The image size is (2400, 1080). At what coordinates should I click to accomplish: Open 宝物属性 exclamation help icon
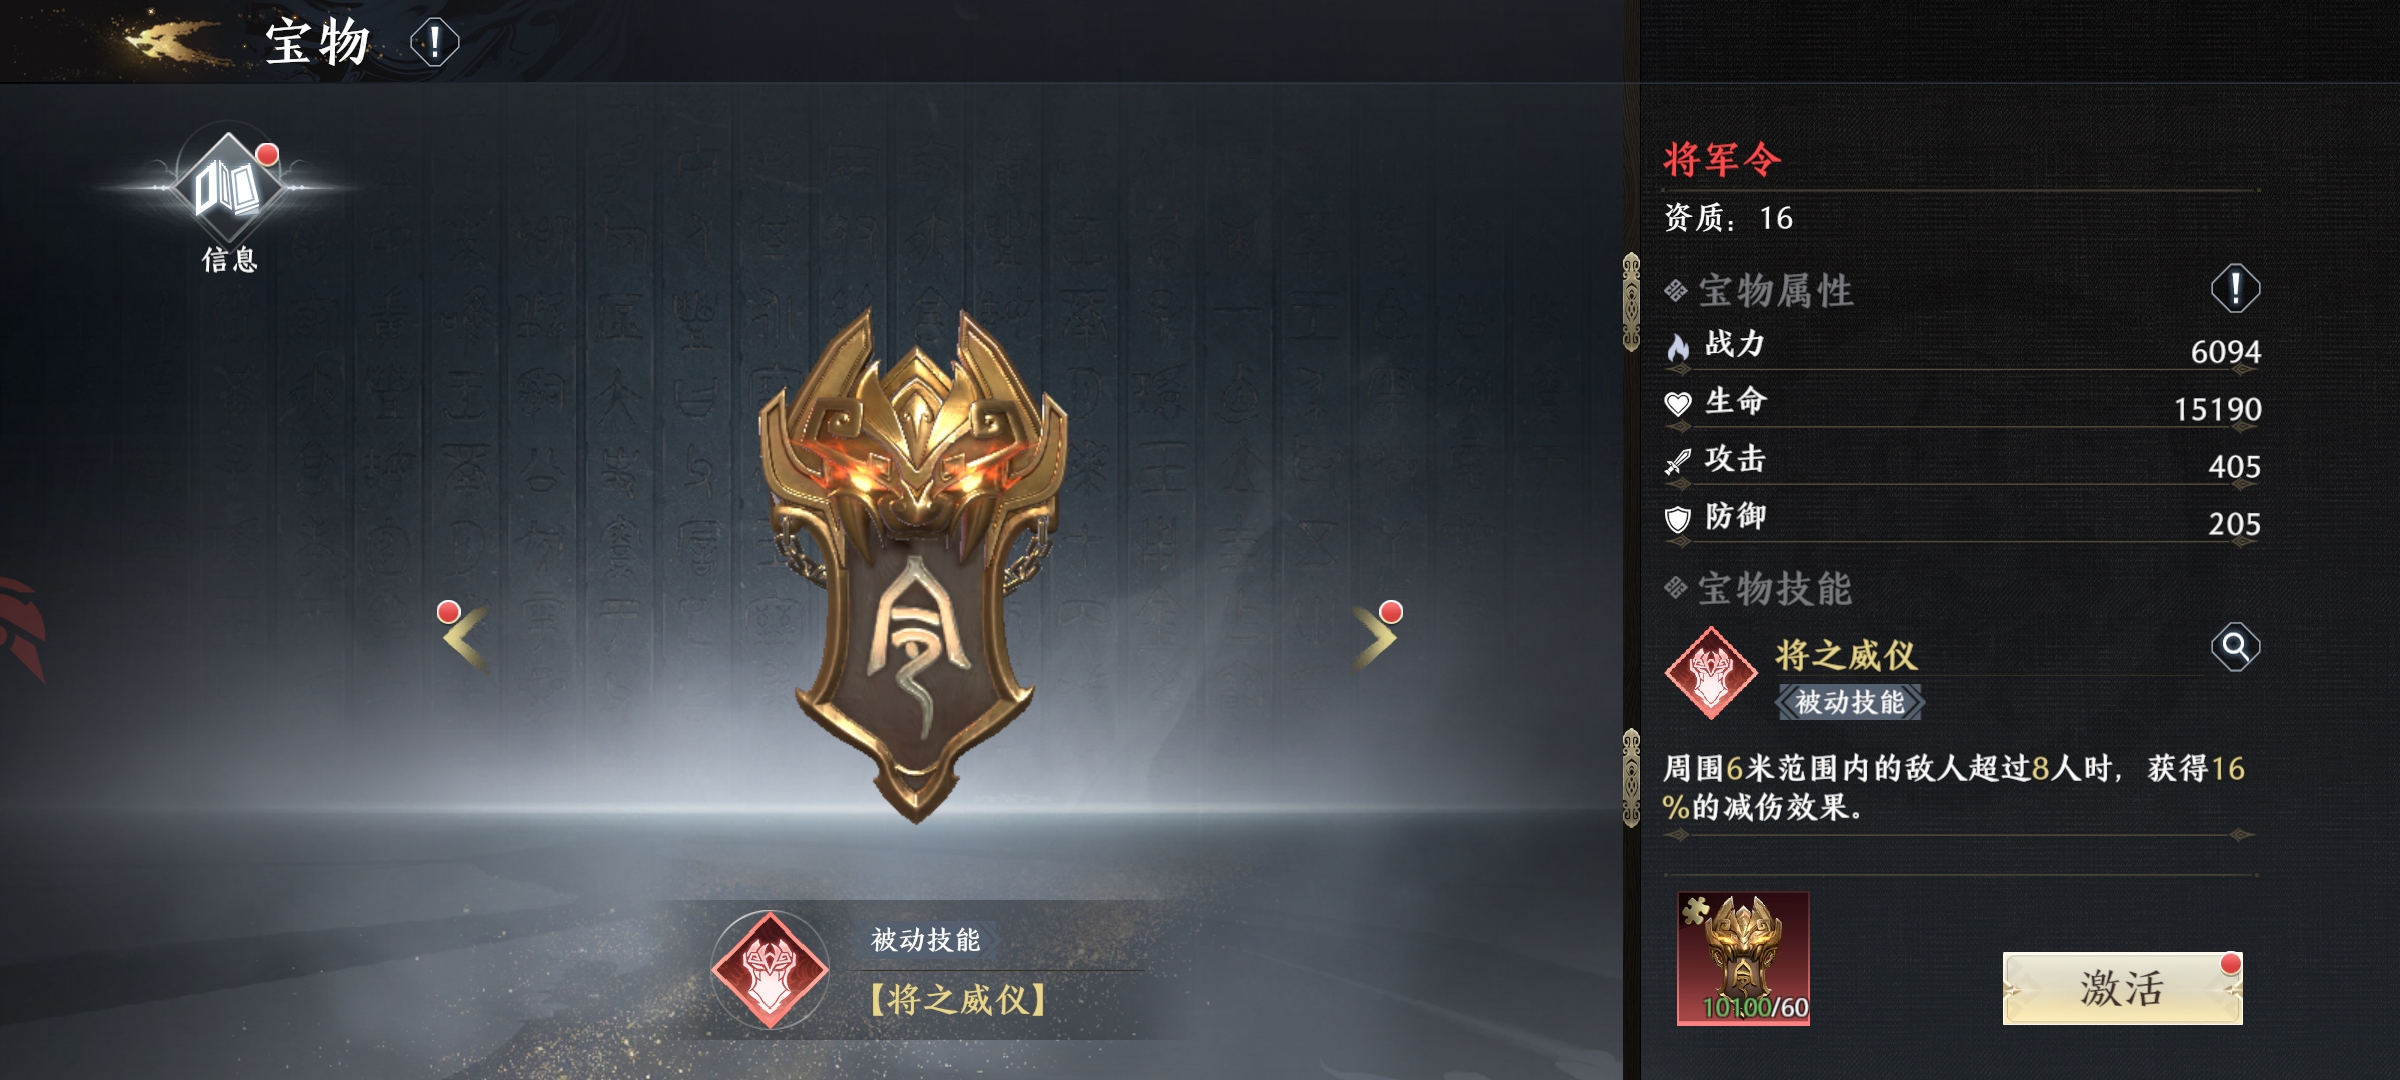coord(2235,289)
